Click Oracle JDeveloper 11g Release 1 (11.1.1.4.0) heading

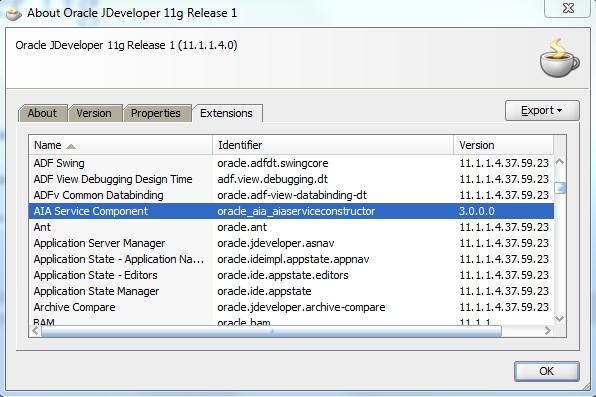(126, 45)
